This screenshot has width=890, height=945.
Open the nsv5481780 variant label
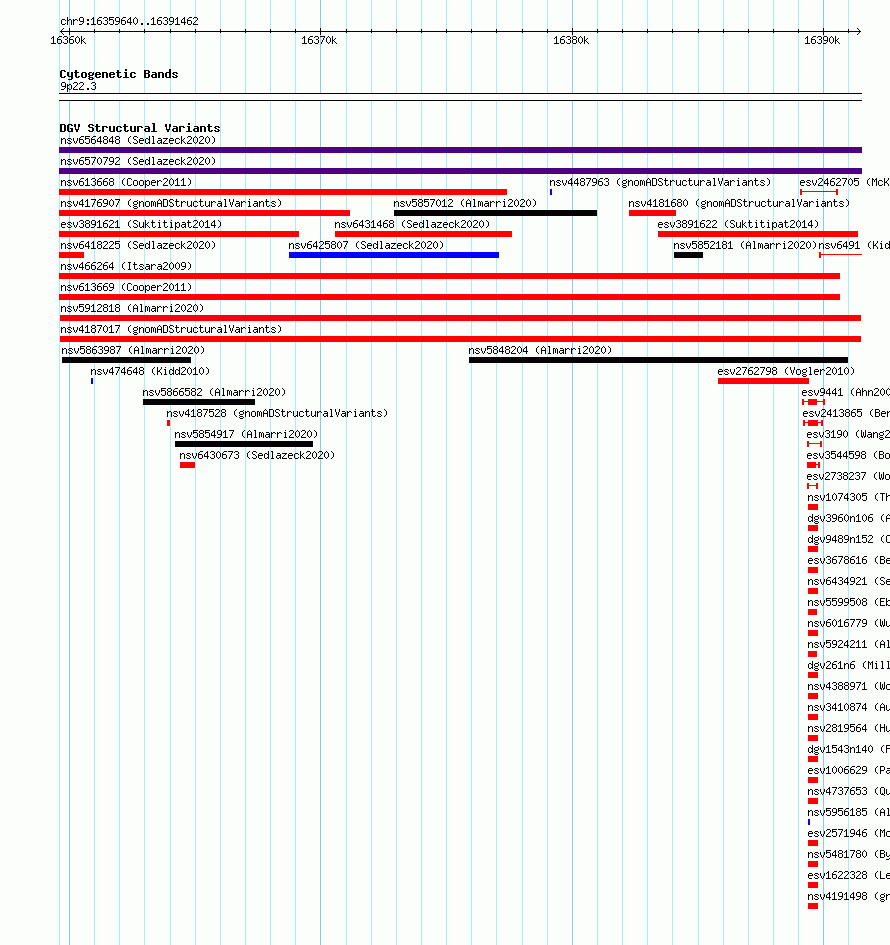848,855
